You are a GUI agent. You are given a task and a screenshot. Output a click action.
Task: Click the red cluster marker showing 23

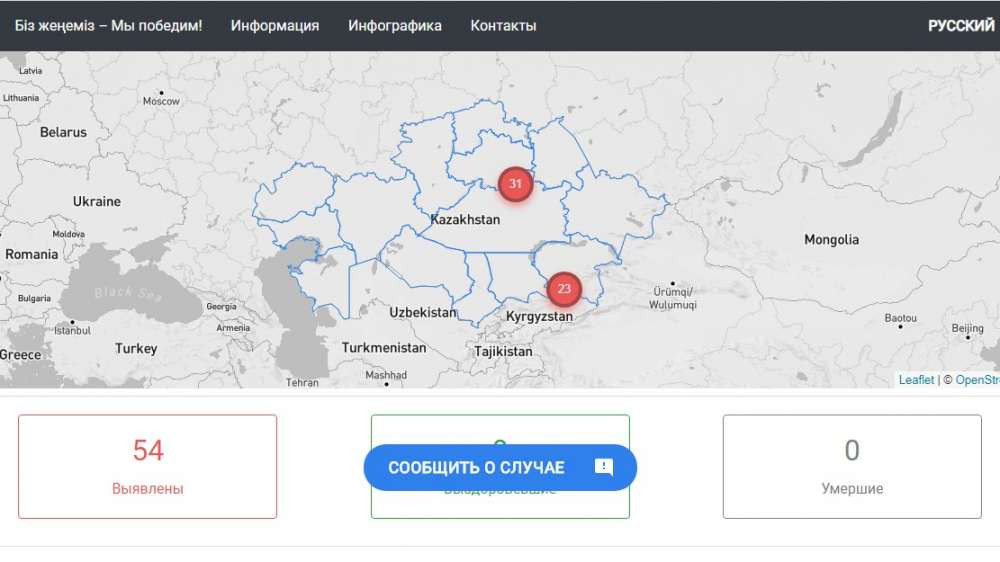pyautogui.click(x=564, y=289)
